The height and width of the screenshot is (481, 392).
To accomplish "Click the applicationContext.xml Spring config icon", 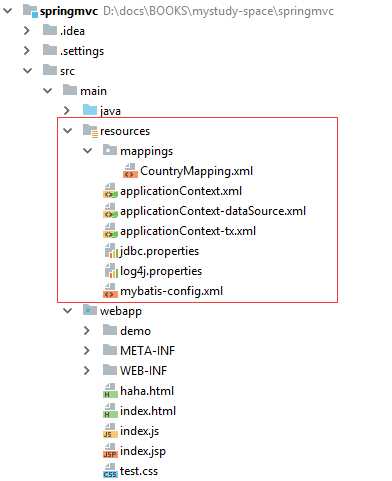I will click(110, 191).
